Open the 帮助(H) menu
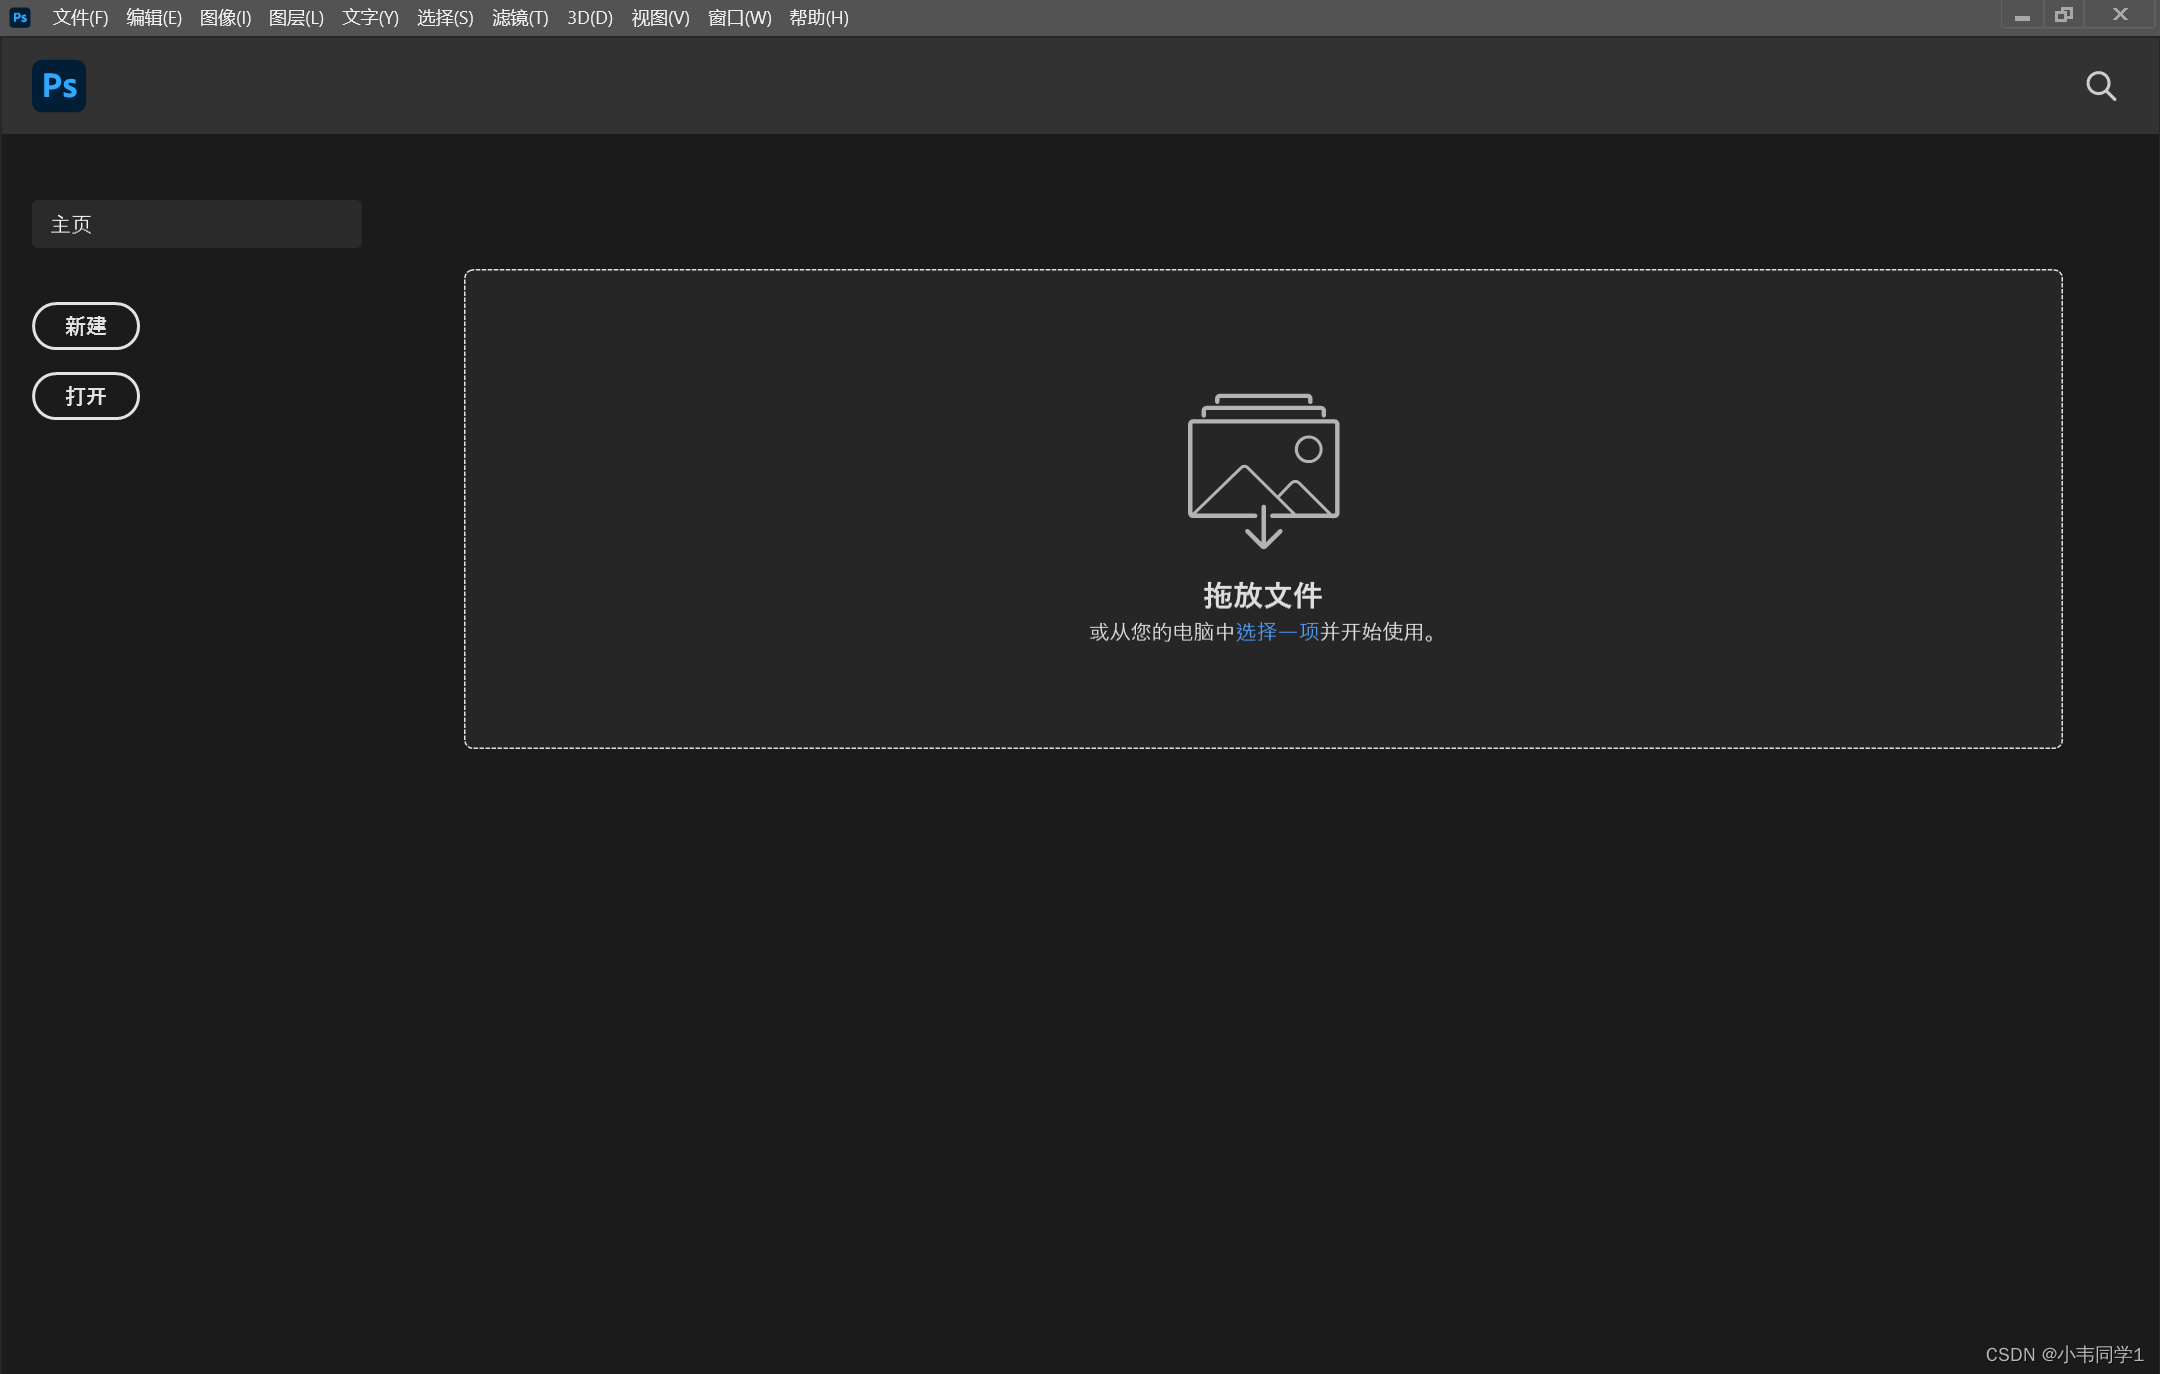Screen dimensions: 2160x1374 tap(818, 18)
